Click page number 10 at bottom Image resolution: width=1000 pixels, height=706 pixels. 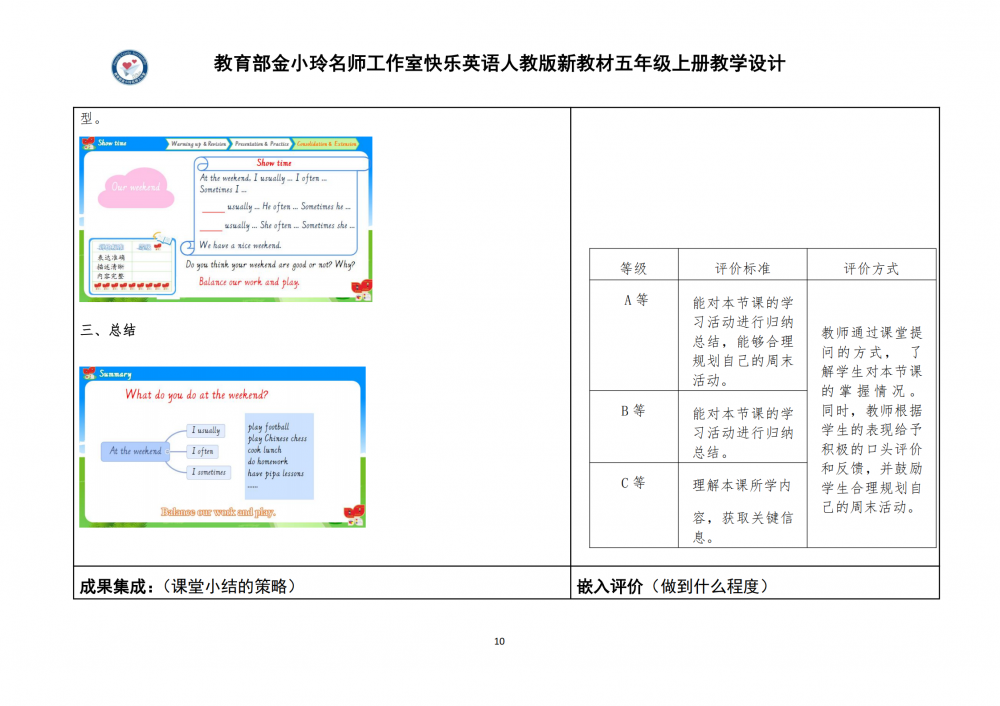point(499,641)
